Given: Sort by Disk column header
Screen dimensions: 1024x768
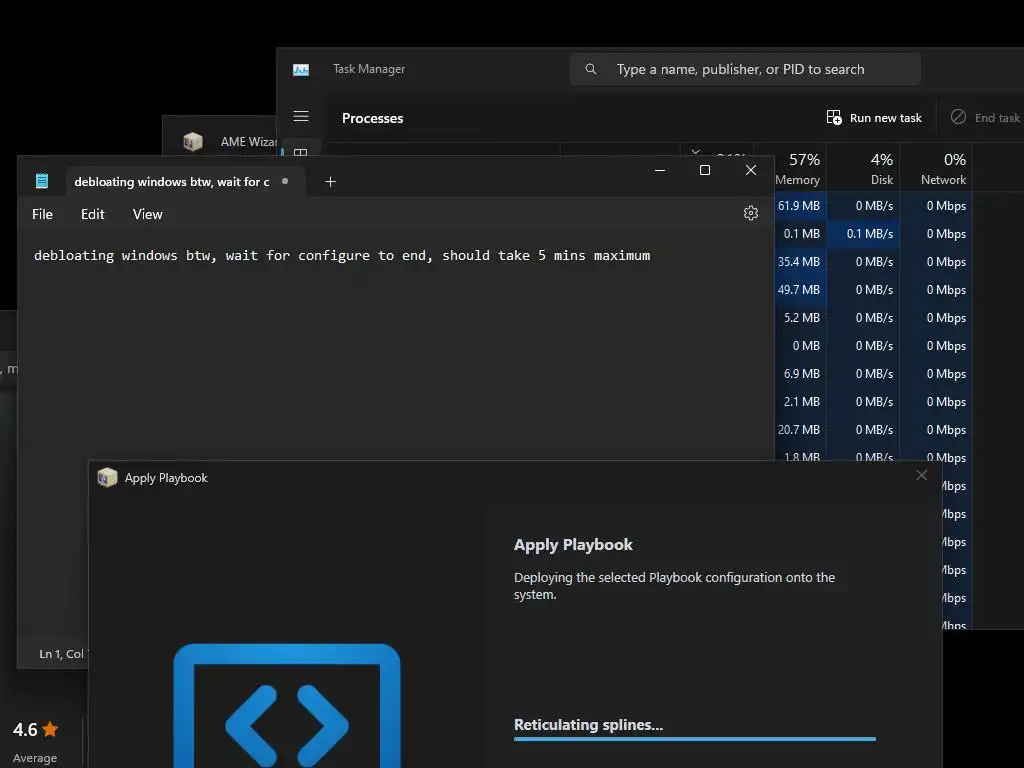Looking at the screenshot, I should pyautogui.click(x=864, y=168).
